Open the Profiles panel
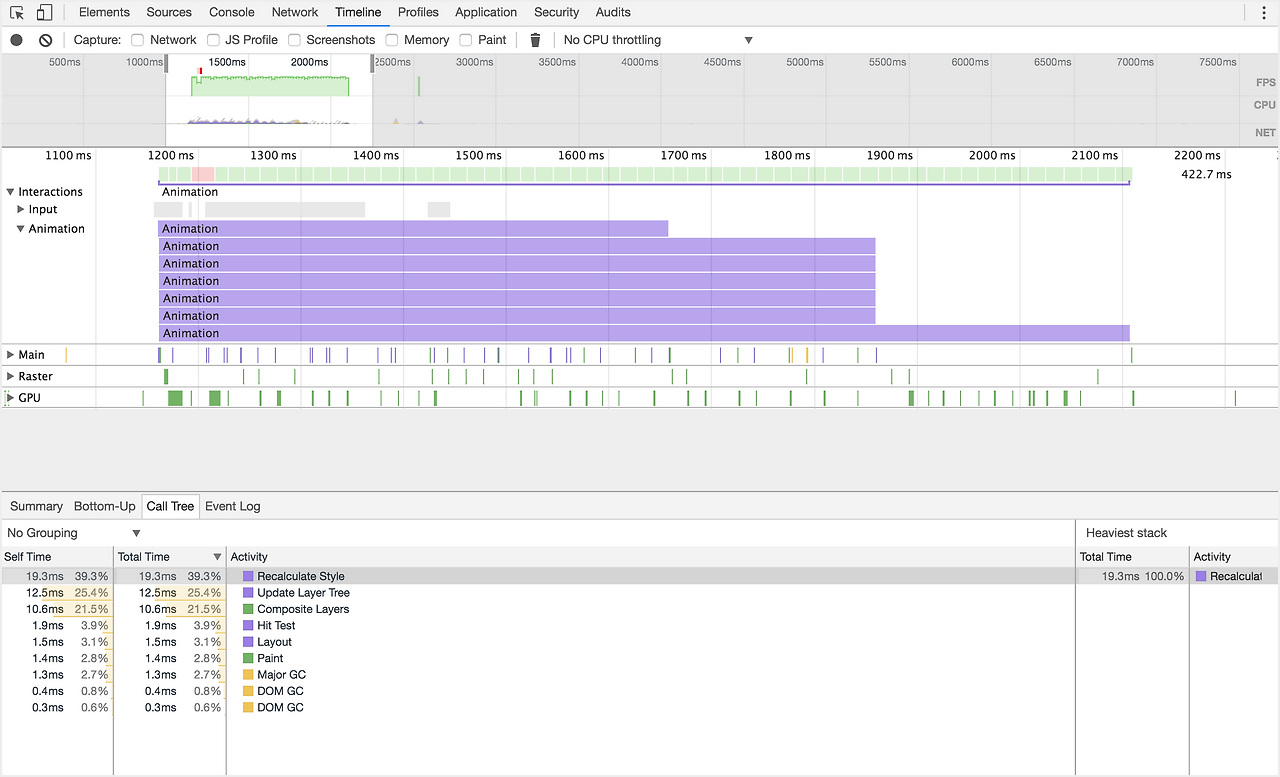Viewport: 1280px width, 777px height. coord(418,13)
